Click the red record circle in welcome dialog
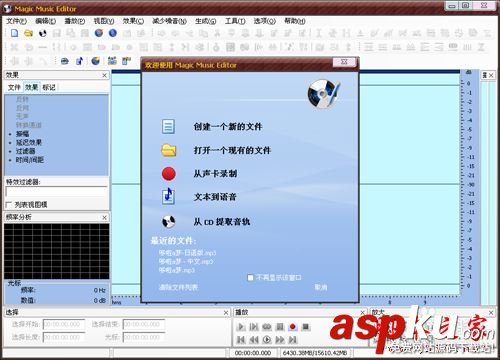The width and height of the screenshot is (500, 360). (169, 174)
